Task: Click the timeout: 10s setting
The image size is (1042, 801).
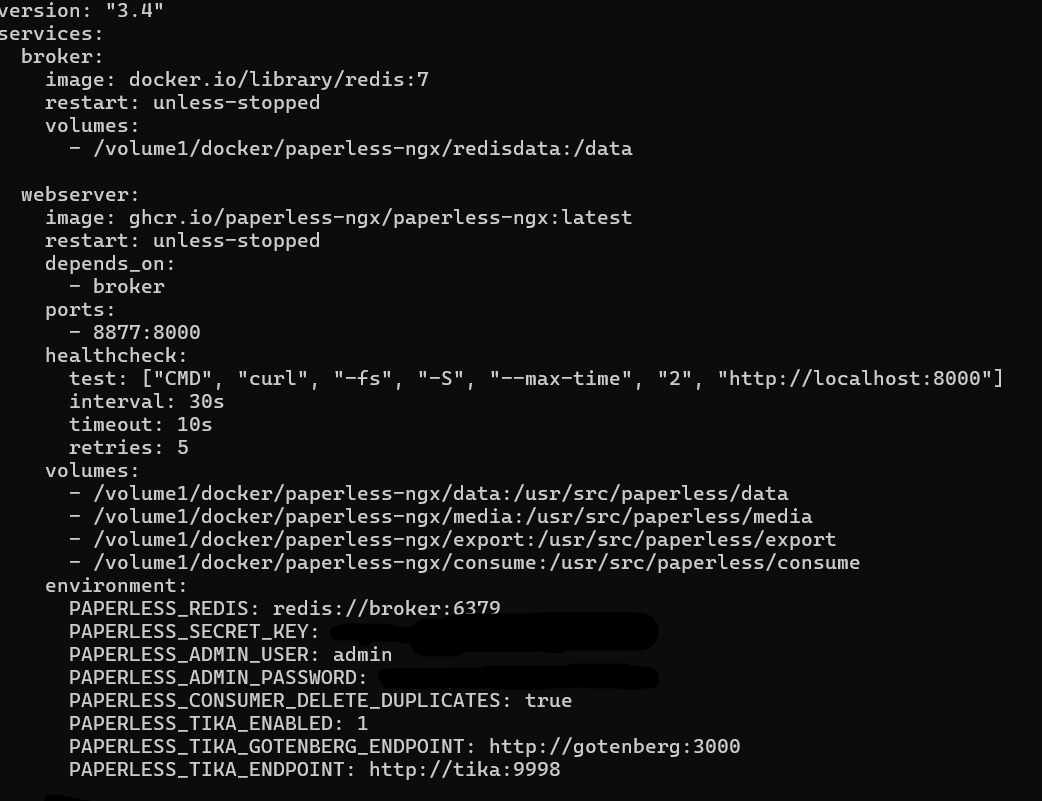Action: tap(140, 425)
